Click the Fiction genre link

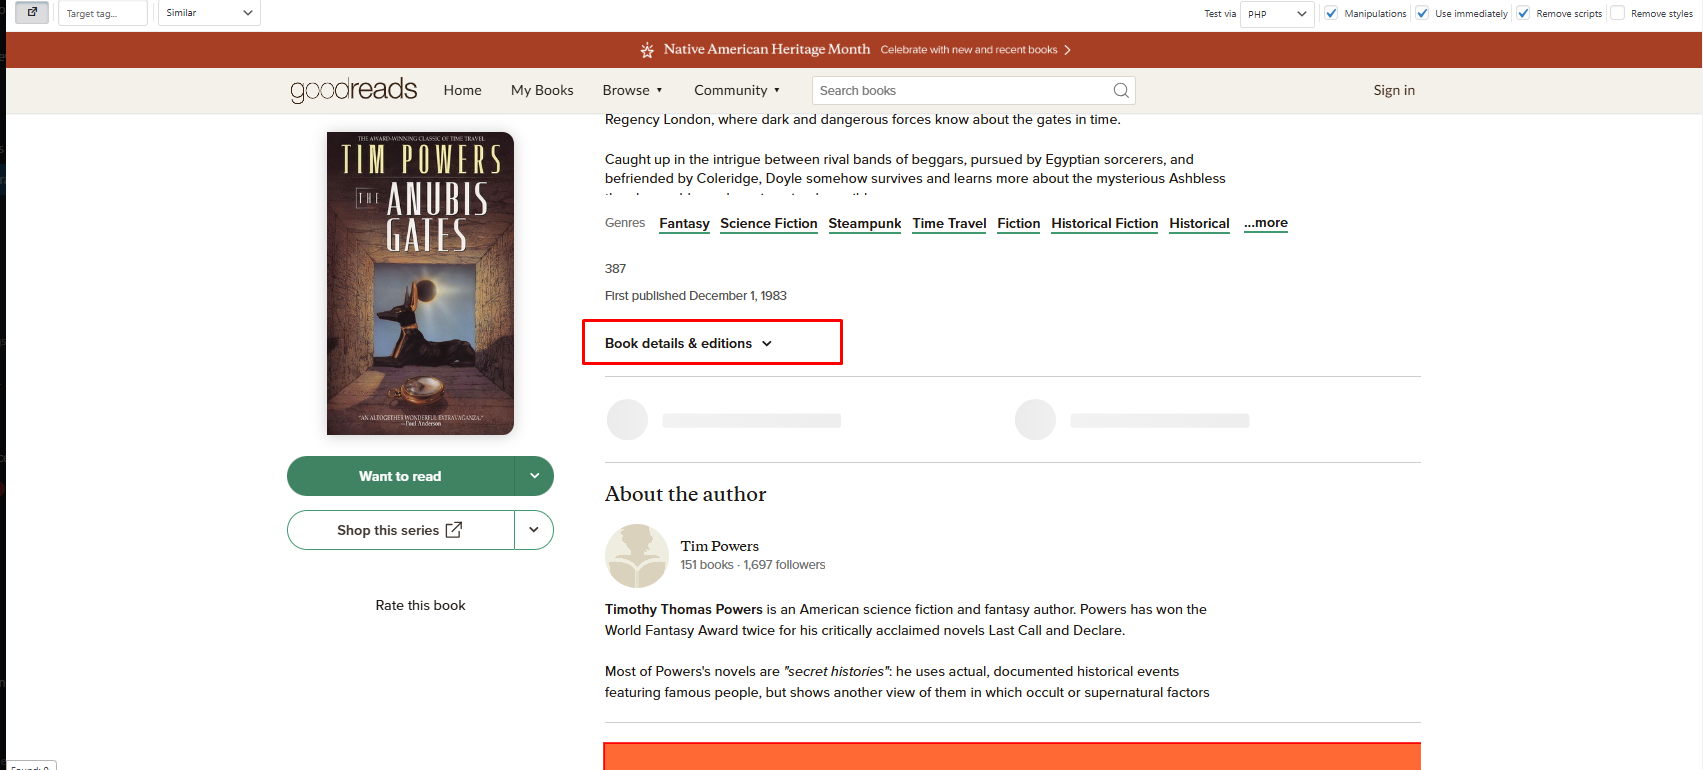(x=1019, y=223)
